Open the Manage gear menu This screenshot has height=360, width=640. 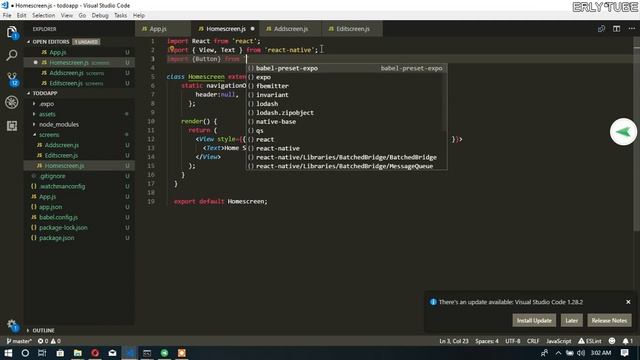tap(12, 325)
